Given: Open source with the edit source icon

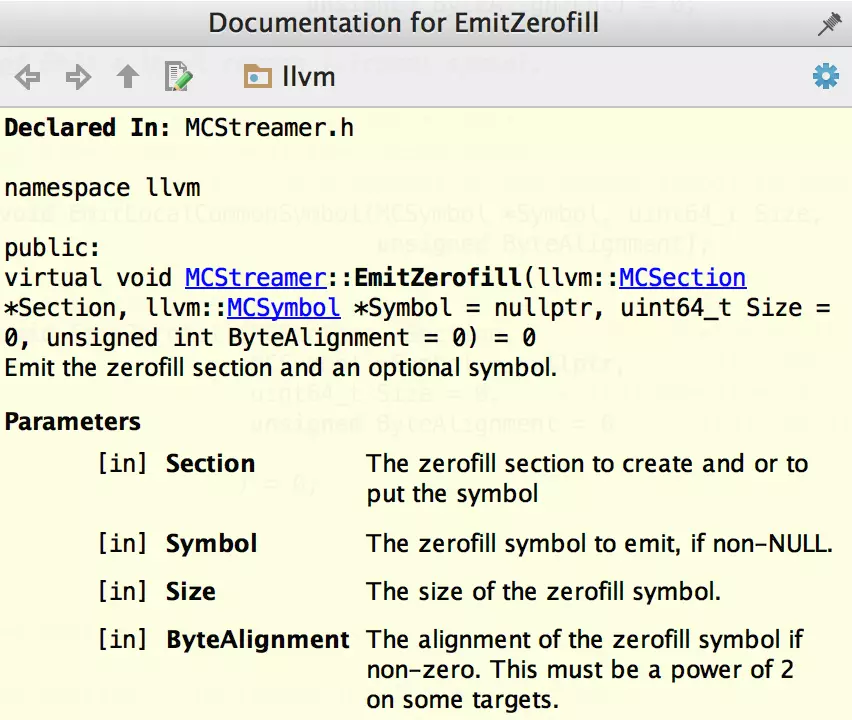Looking at the screenshot, I should (x=178, y=77).
